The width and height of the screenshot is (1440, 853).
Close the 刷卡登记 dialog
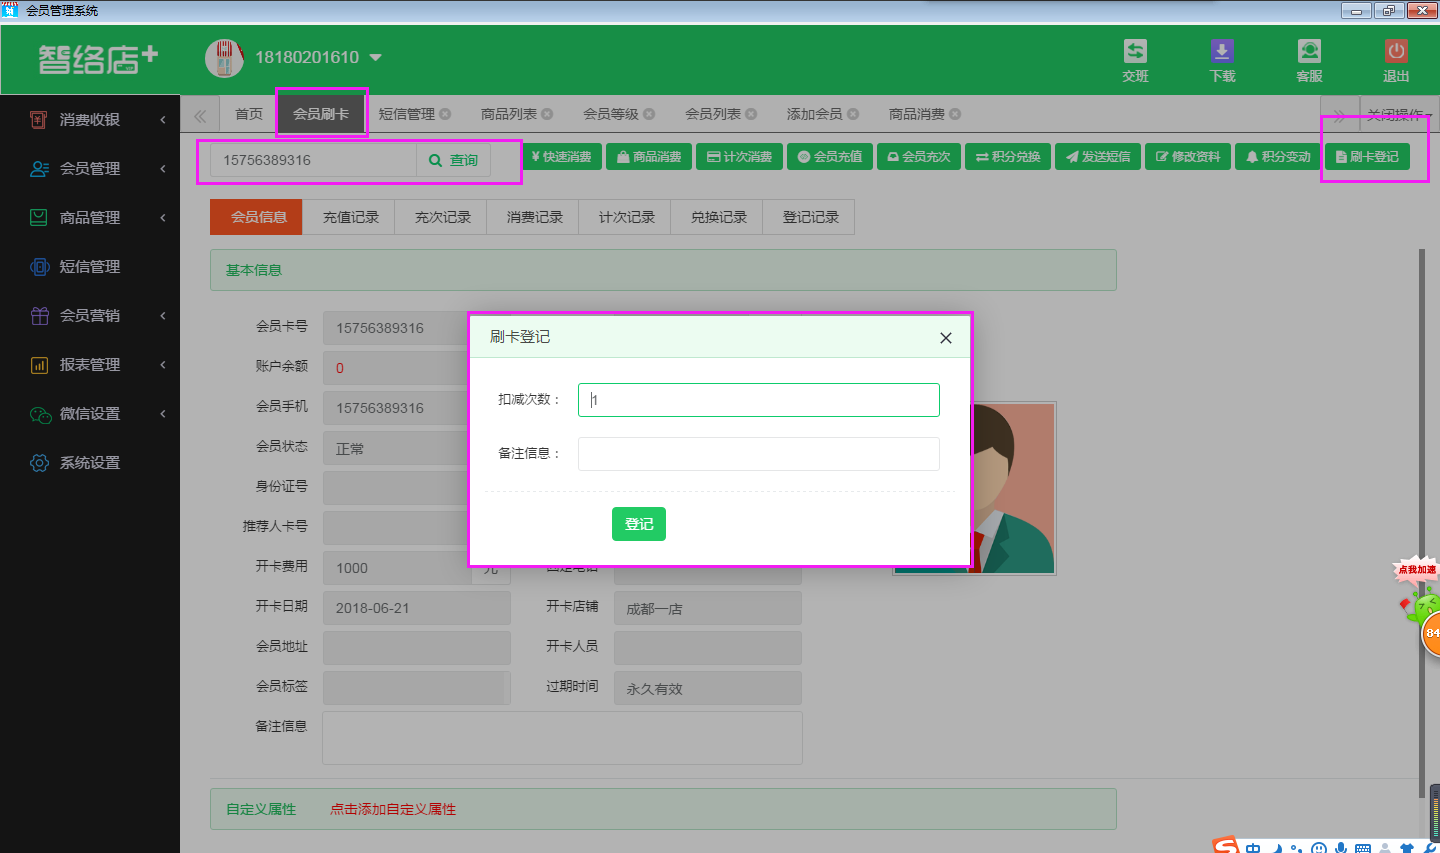(x=945, y=338)
